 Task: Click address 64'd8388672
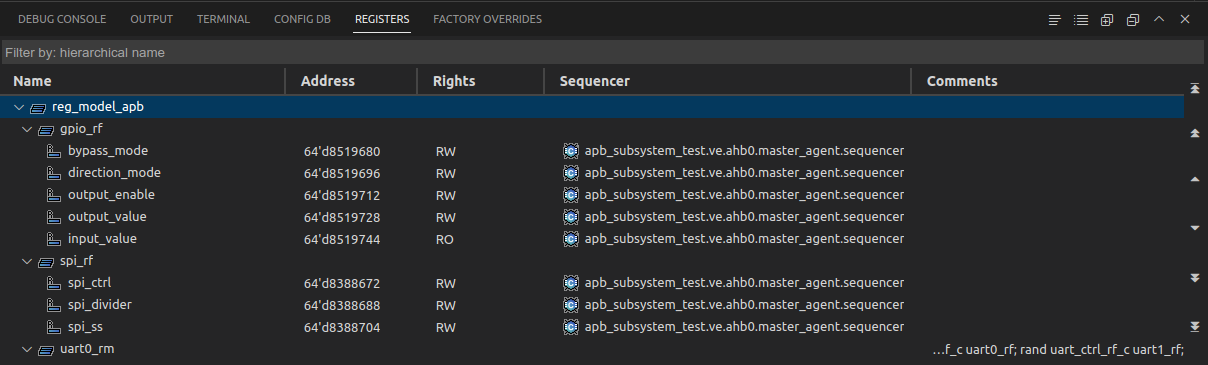(342, 284)
